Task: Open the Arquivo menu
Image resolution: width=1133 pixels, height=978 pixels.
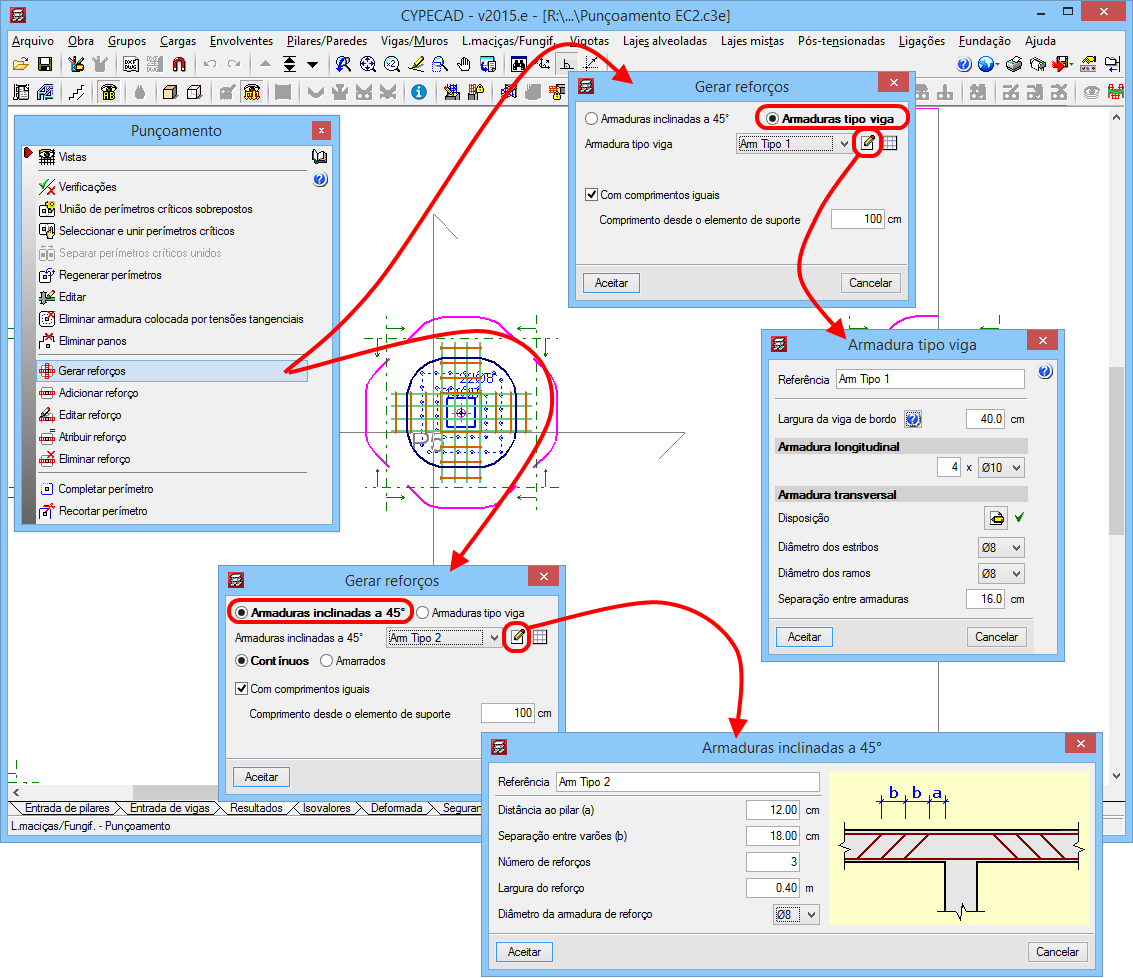Action: 33,40
